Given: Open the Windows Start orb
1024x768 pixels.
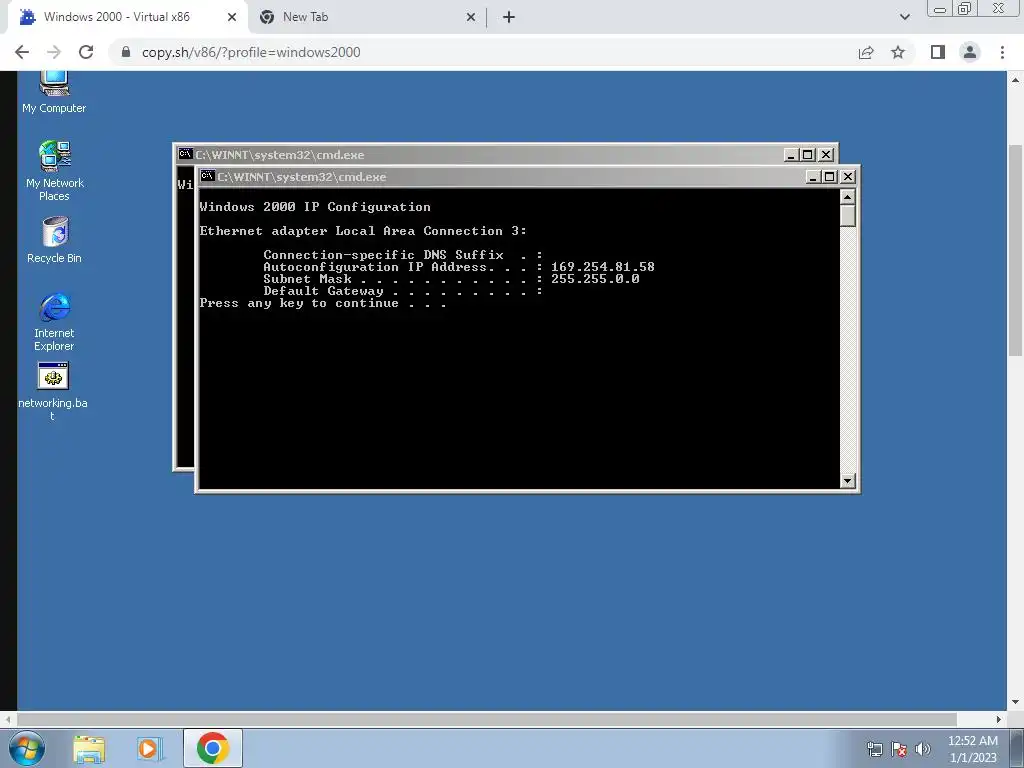Looking at the screenshot, I should pyautogui.click(x=25, y=748).
